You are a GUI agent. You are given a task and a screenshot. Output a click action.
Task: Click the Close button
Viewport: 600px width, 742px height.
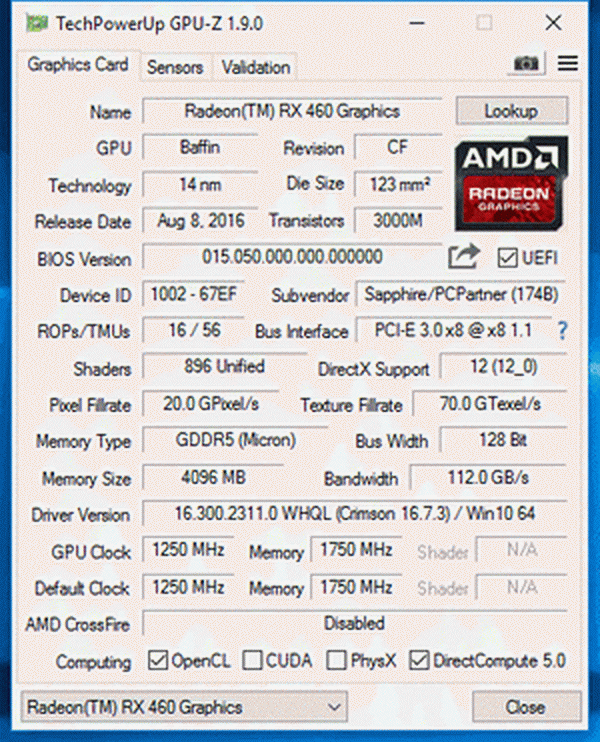tap(526, 707)
